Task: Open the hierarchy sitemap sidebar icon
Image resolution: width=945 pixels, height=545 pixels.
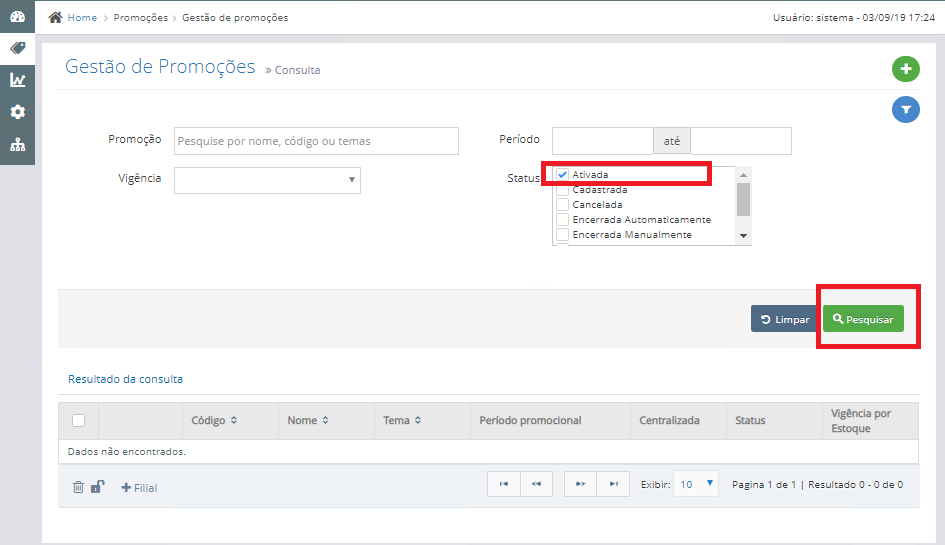Action: pyautogui.click(x=17, y=145)
